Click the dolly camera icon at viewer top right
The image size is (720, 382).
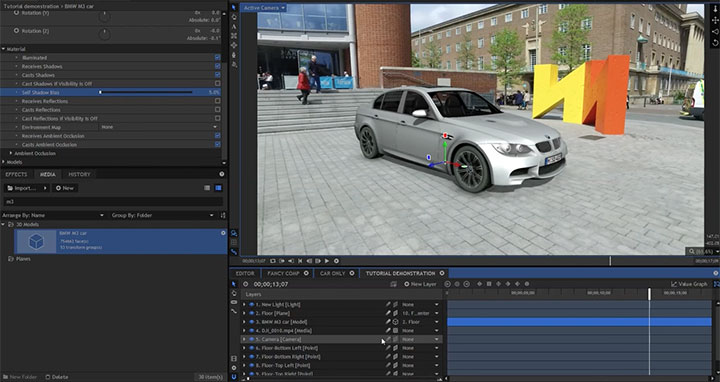tap(715, 9)
